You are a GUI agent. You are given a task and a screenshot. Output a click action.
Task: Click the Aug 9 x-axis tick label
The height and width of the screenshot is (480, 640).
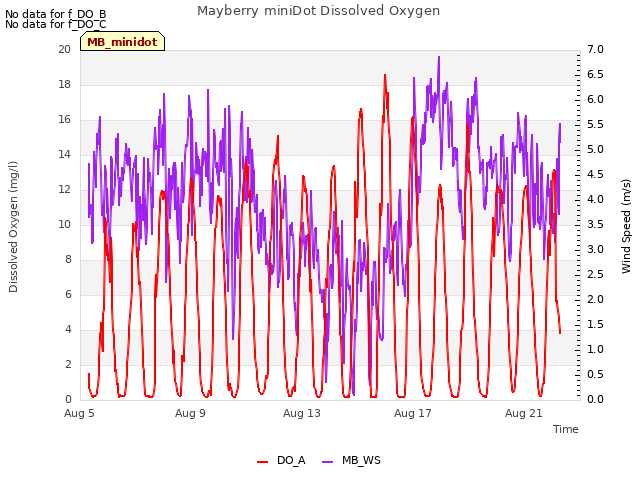[190, 413]
